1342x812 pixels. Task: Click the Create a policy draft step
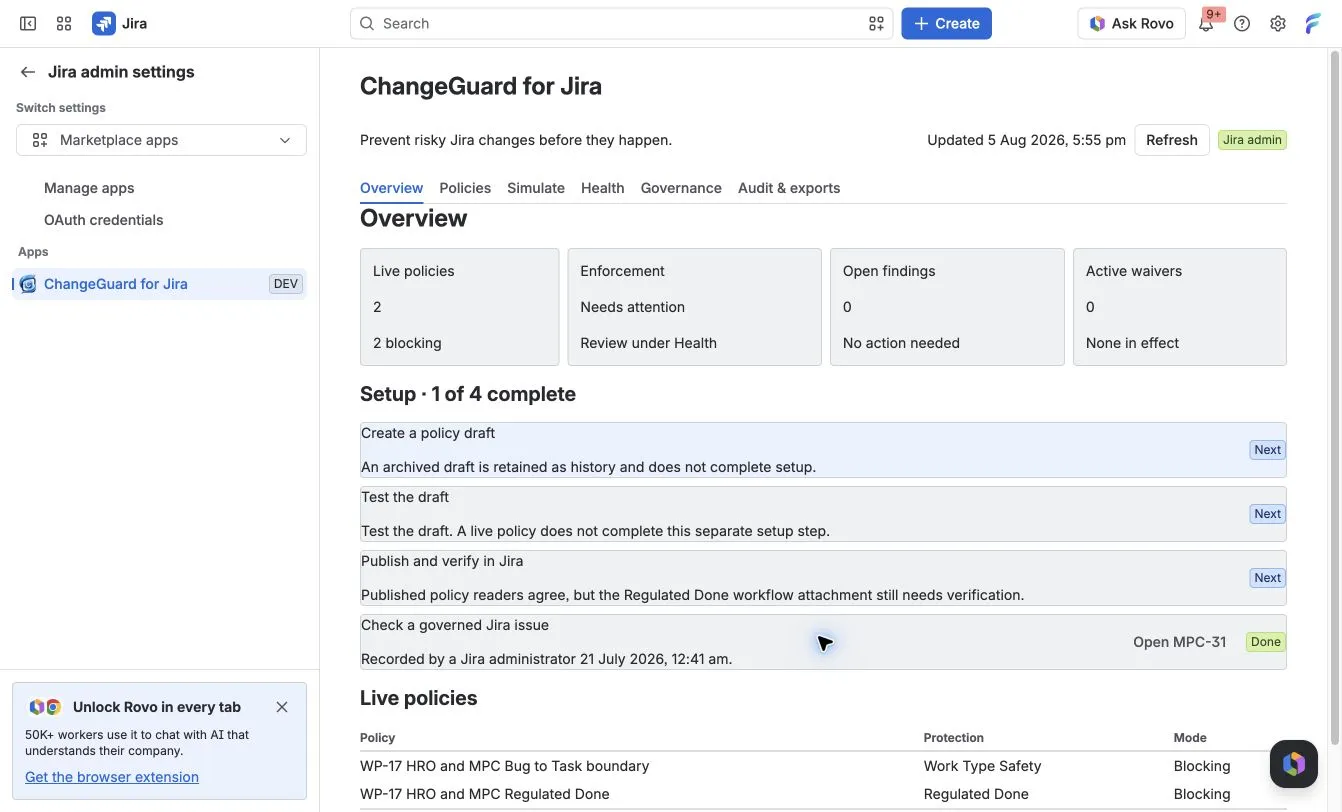823,450
